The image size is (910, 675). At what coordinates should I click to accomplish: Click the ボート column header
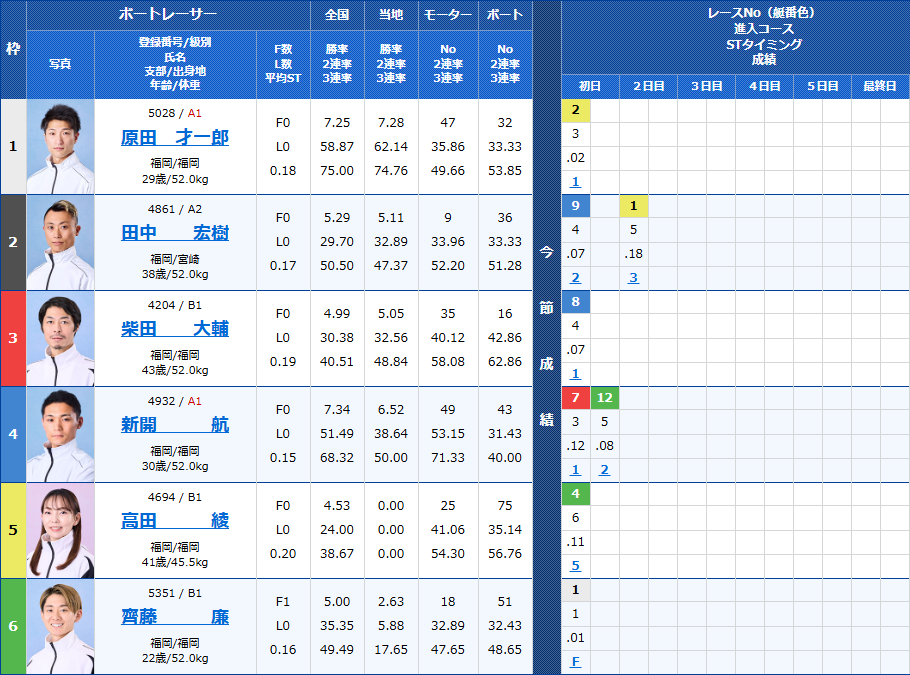click(x=505, y=15)
